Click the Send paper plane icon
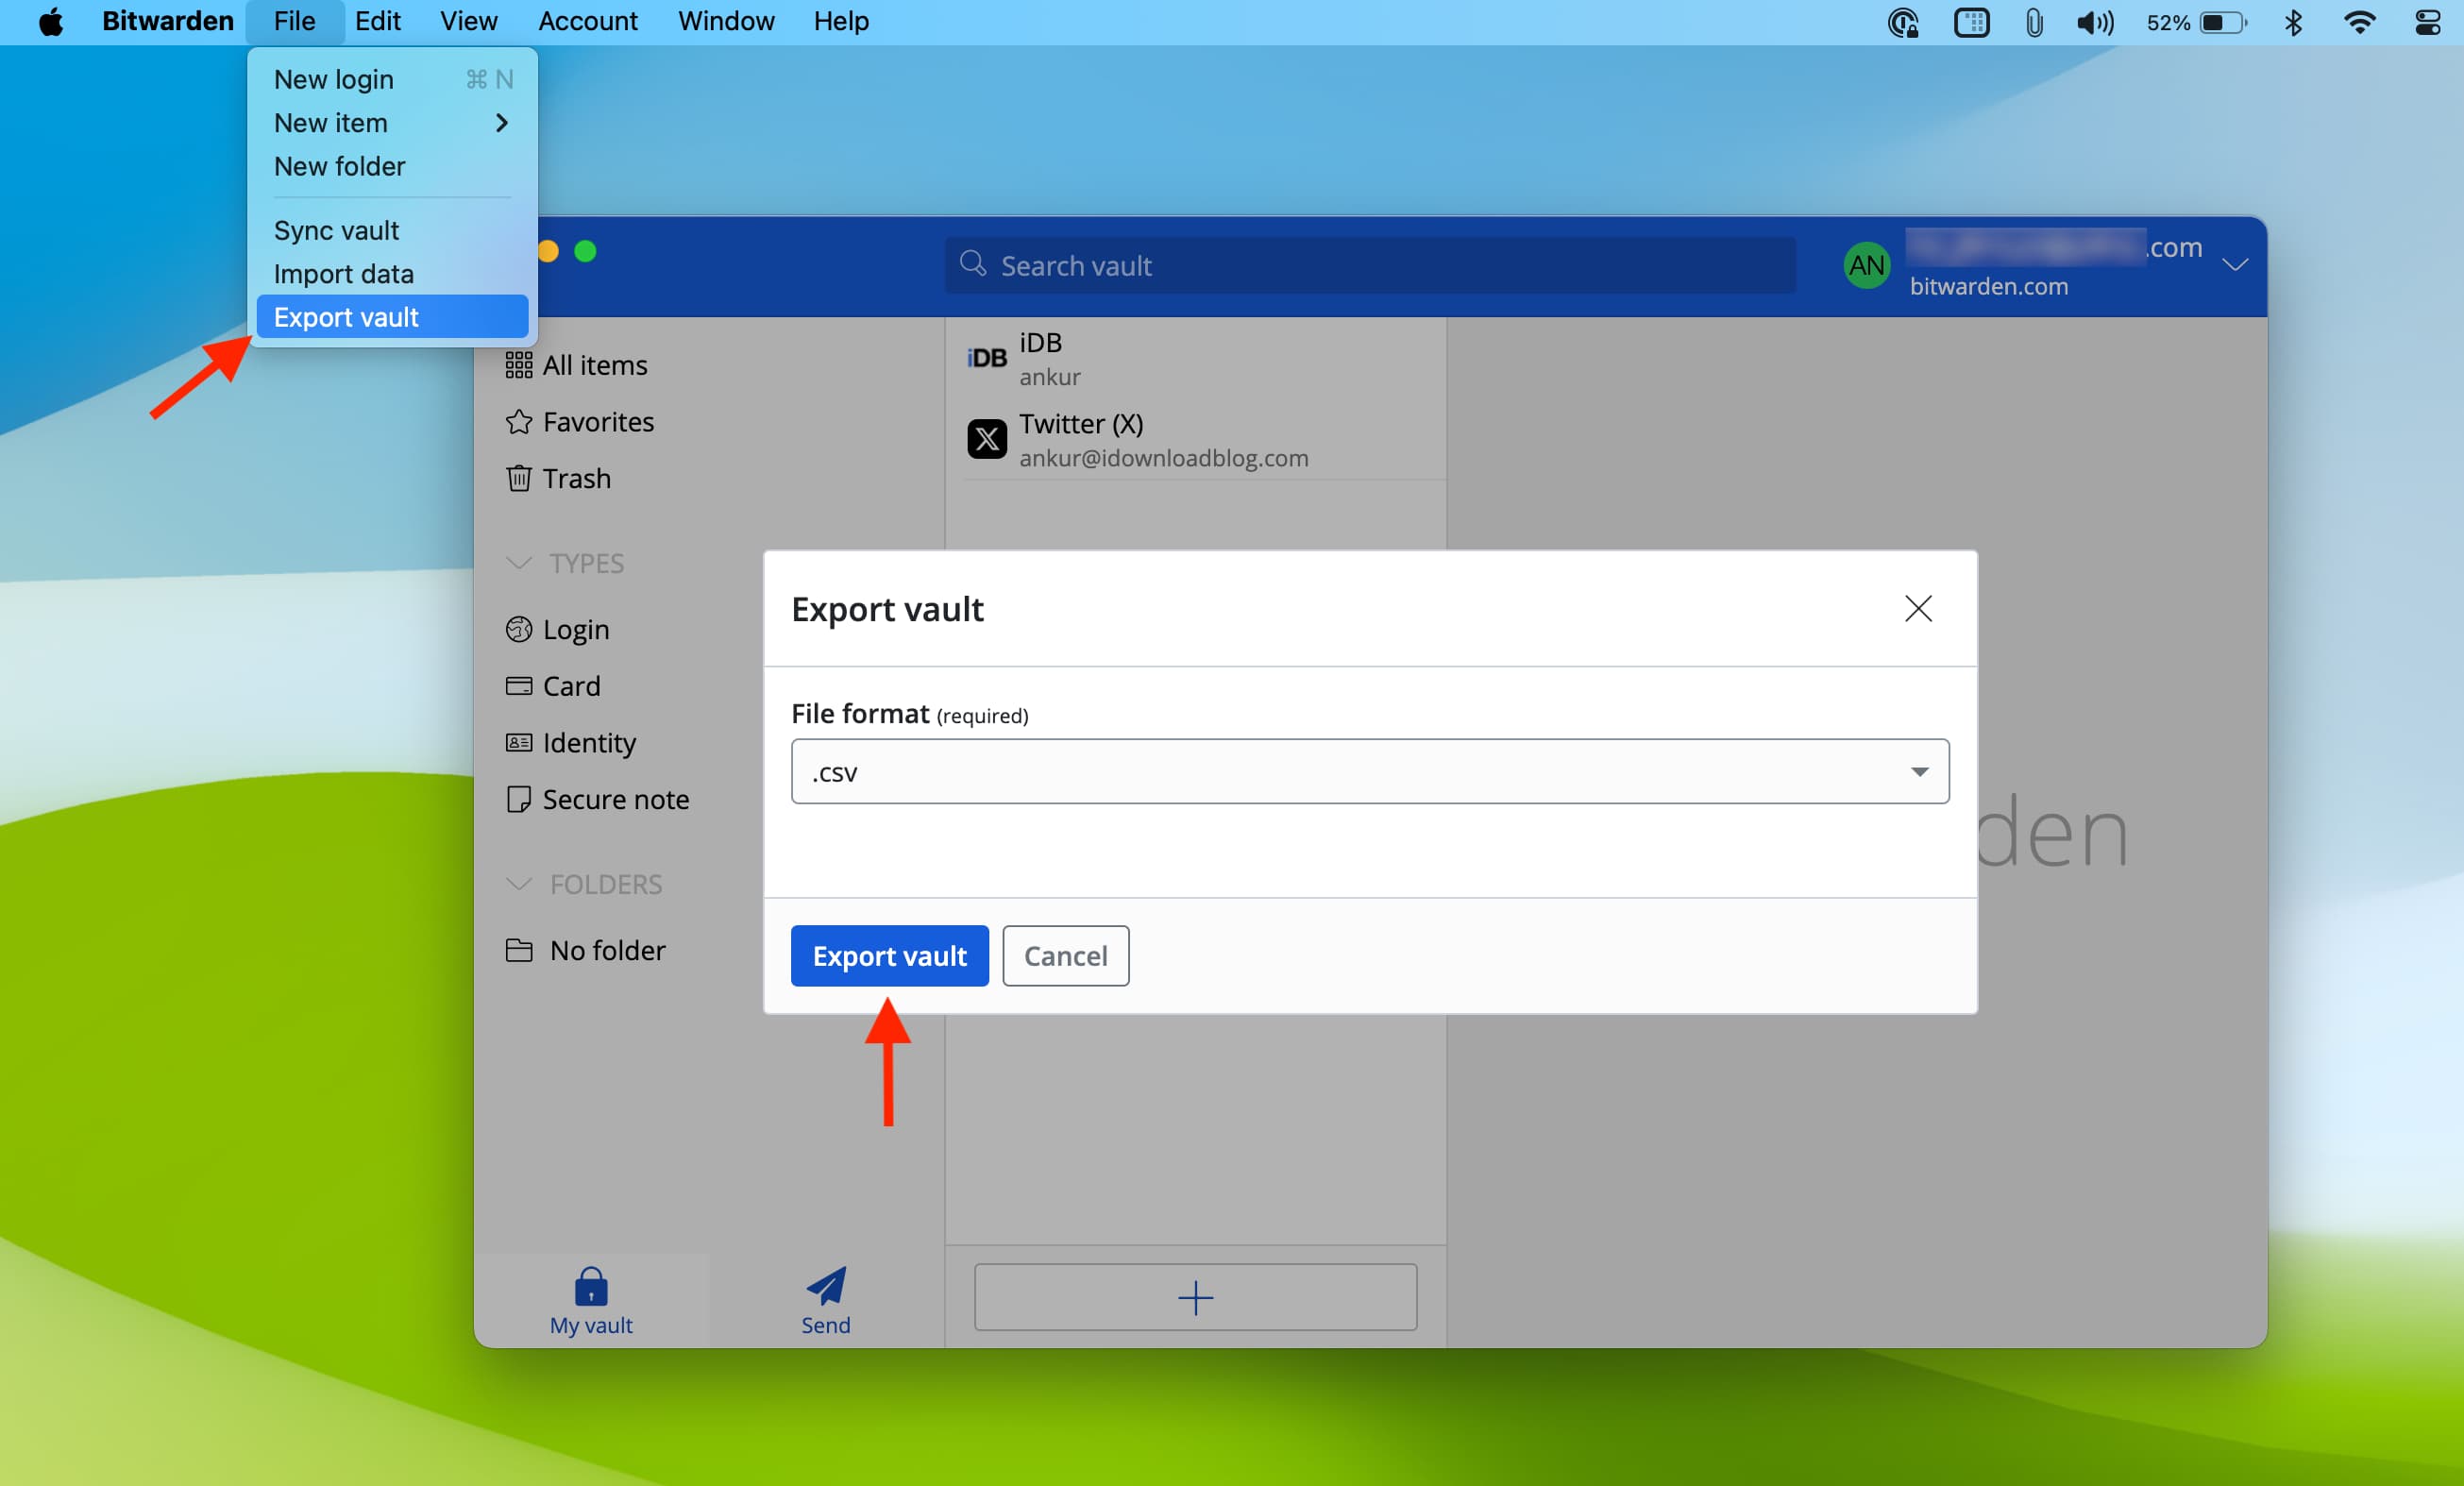Viewport: 2464px width, 1486px height. coord(826,1286)
